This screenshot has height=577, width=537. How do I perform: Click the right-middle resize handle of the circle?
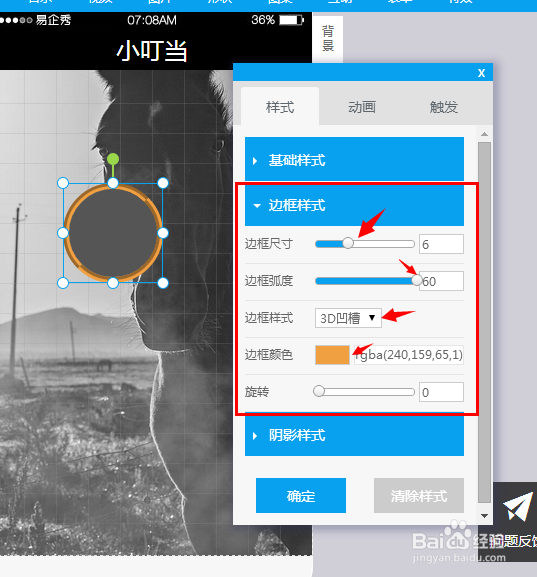163,233
